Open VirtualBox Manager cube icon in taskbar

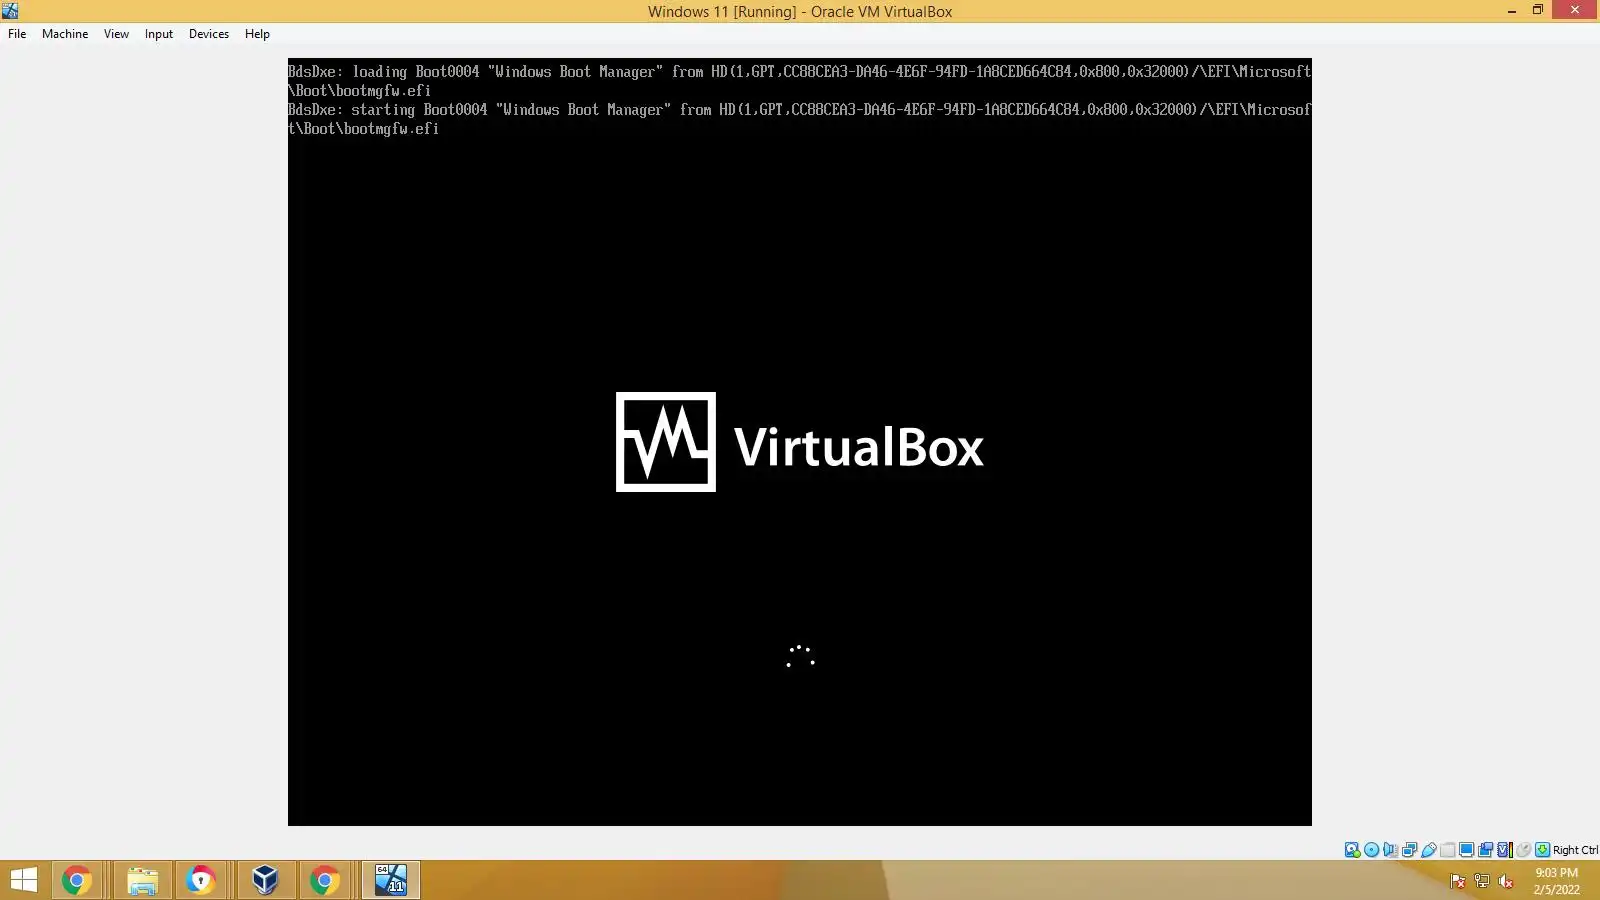click(265, 880)
